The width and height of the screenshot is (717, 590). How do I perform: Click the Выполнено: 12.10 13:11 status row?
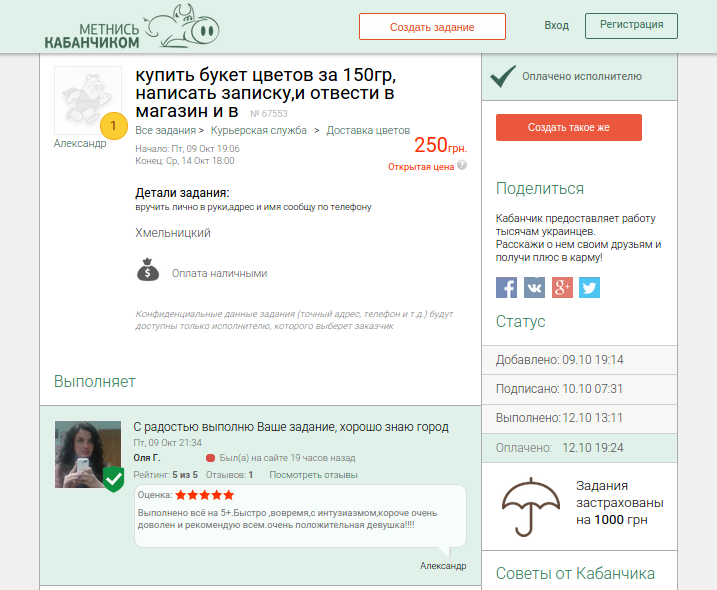pos(579,418)
